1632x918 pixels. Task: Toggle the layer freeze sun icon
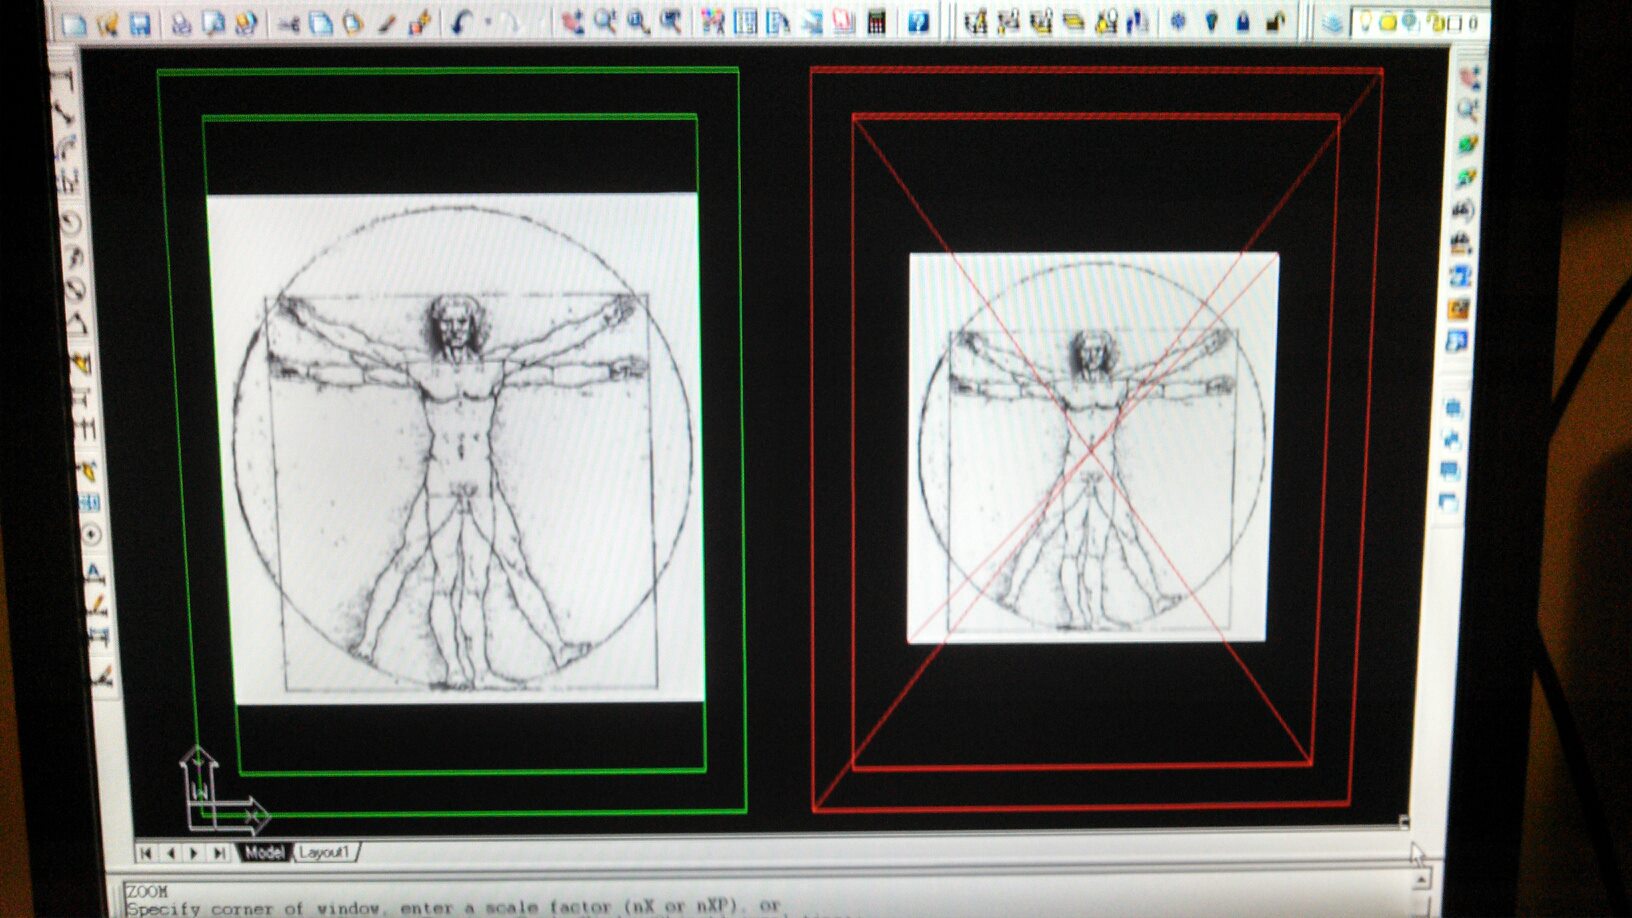coord(1388,21)
